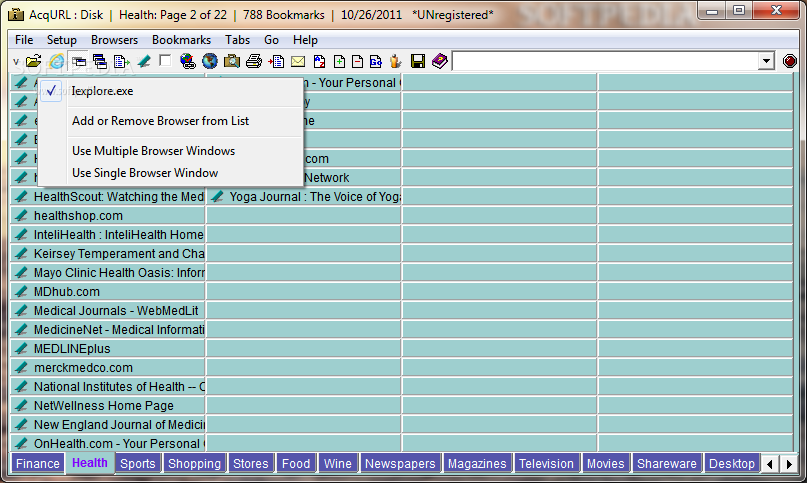Screen dimensions: 807x483
Task: Click the add page green plus icon
Action: coord(339,62)
